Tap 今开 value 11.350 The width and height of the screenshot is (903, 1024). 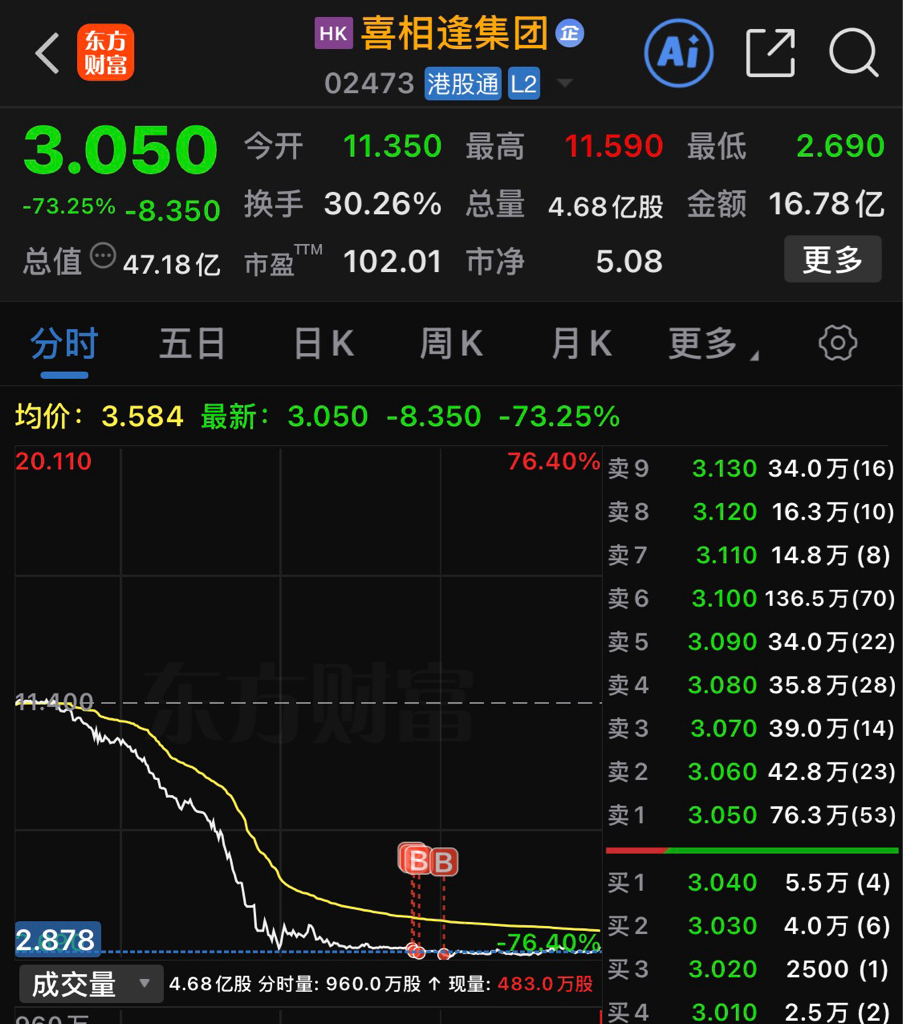pos(392,146)
